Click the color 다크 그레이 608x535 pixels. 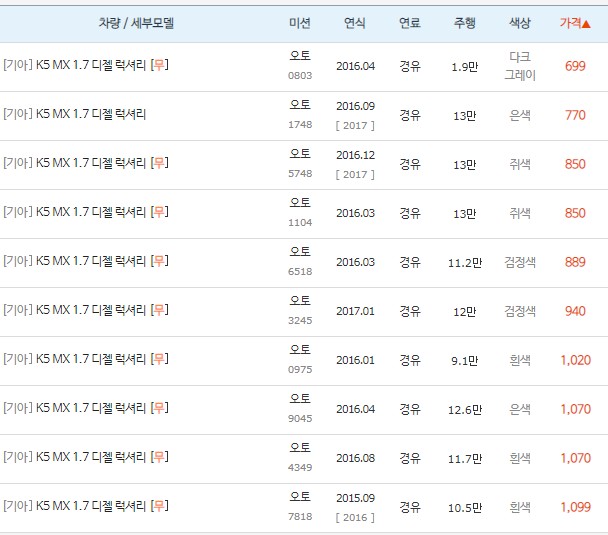click(x=520, y=66)
